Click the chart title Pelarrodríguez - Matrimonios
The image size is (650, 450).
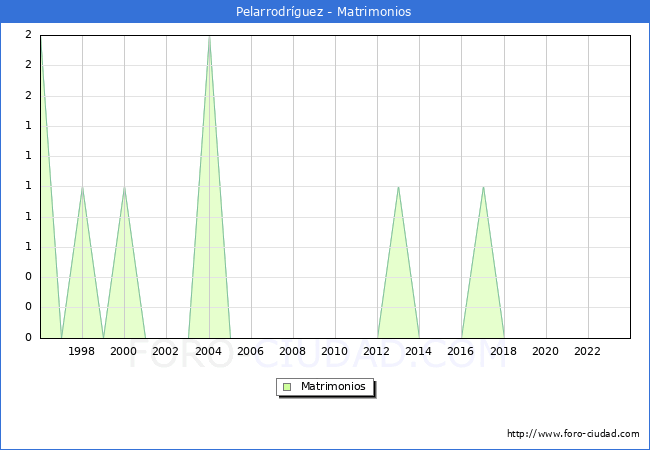324,12
